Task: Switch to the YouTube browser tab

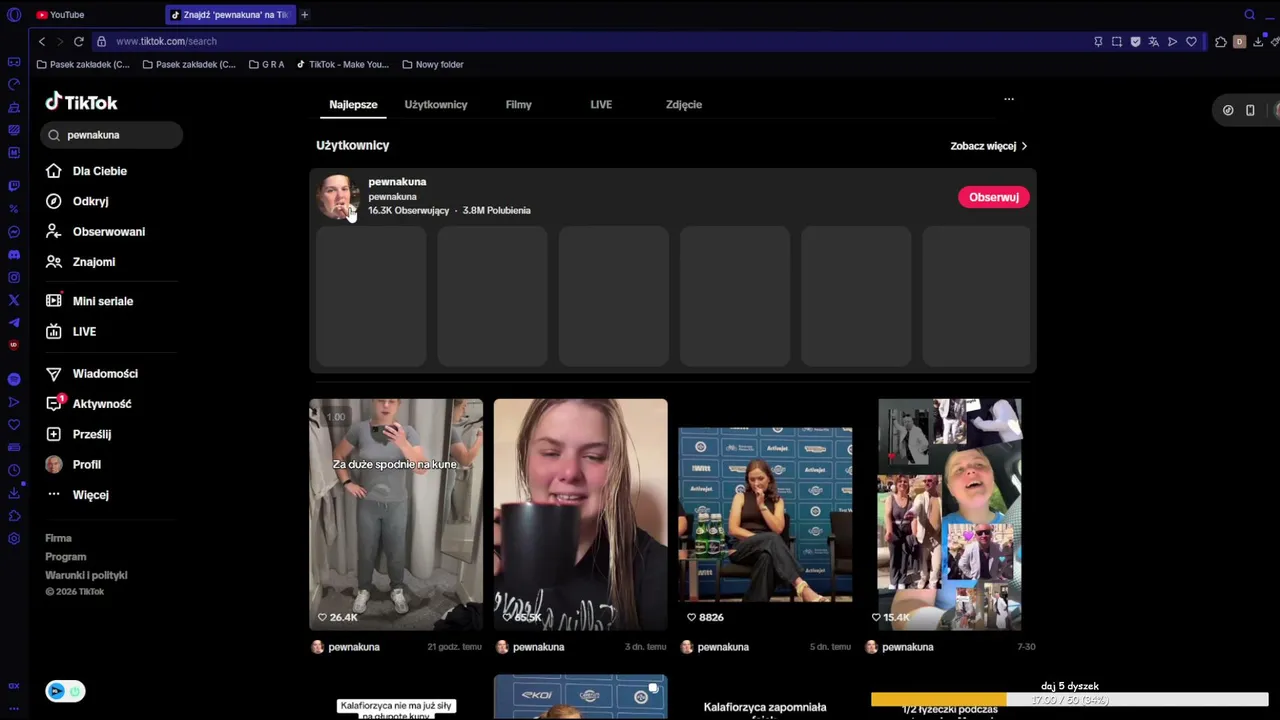Action: click(x=95, y=15)
